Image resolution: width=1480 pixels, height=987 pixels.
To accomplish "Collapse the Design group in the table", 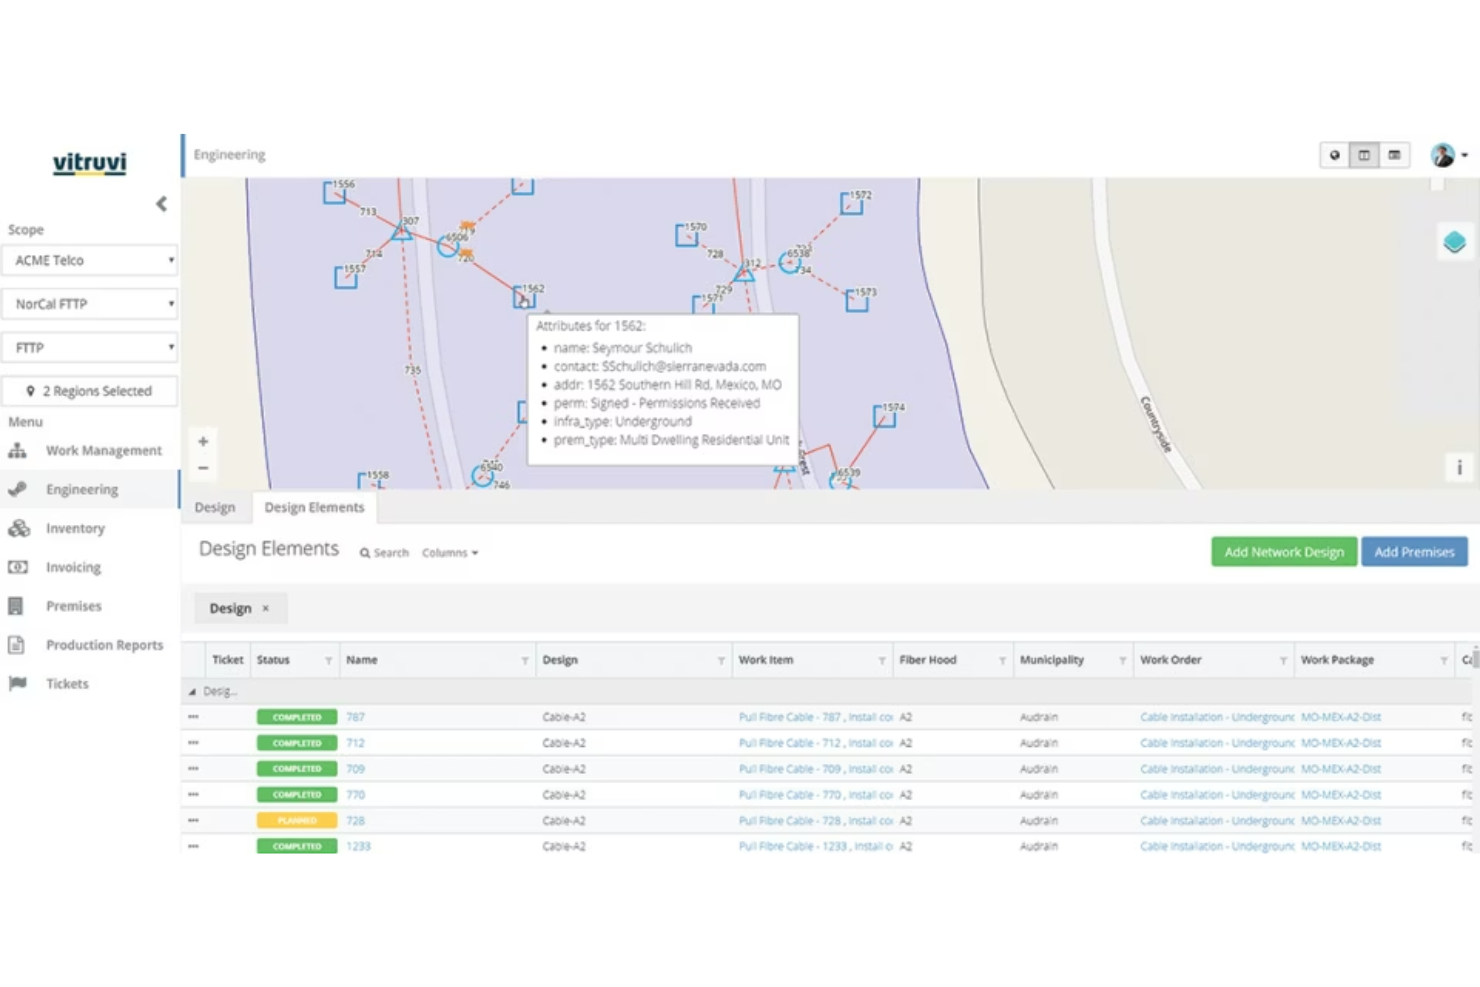I will point(192,690).
